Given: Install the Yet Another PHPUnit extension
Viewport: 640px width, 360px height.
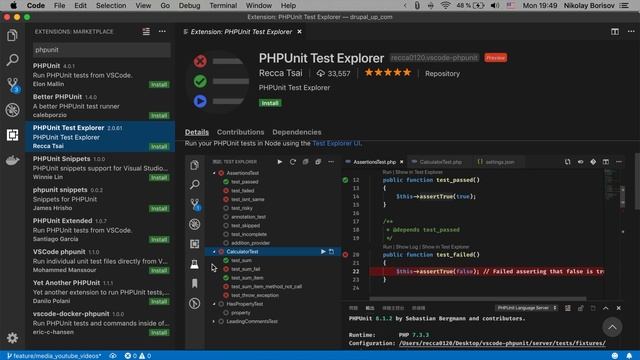Looking at the screenshot, I should pyautogui.click(x=159, y=302).
